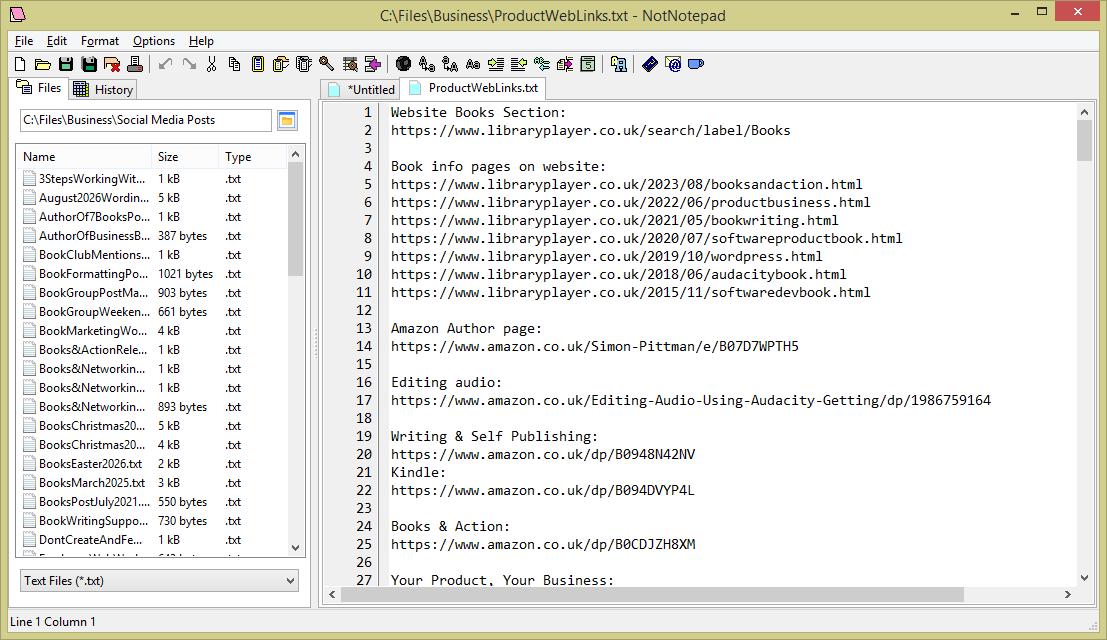
Task: Click editor vertical scrollbar down arrow
Action: click(x=1084, y=578)
